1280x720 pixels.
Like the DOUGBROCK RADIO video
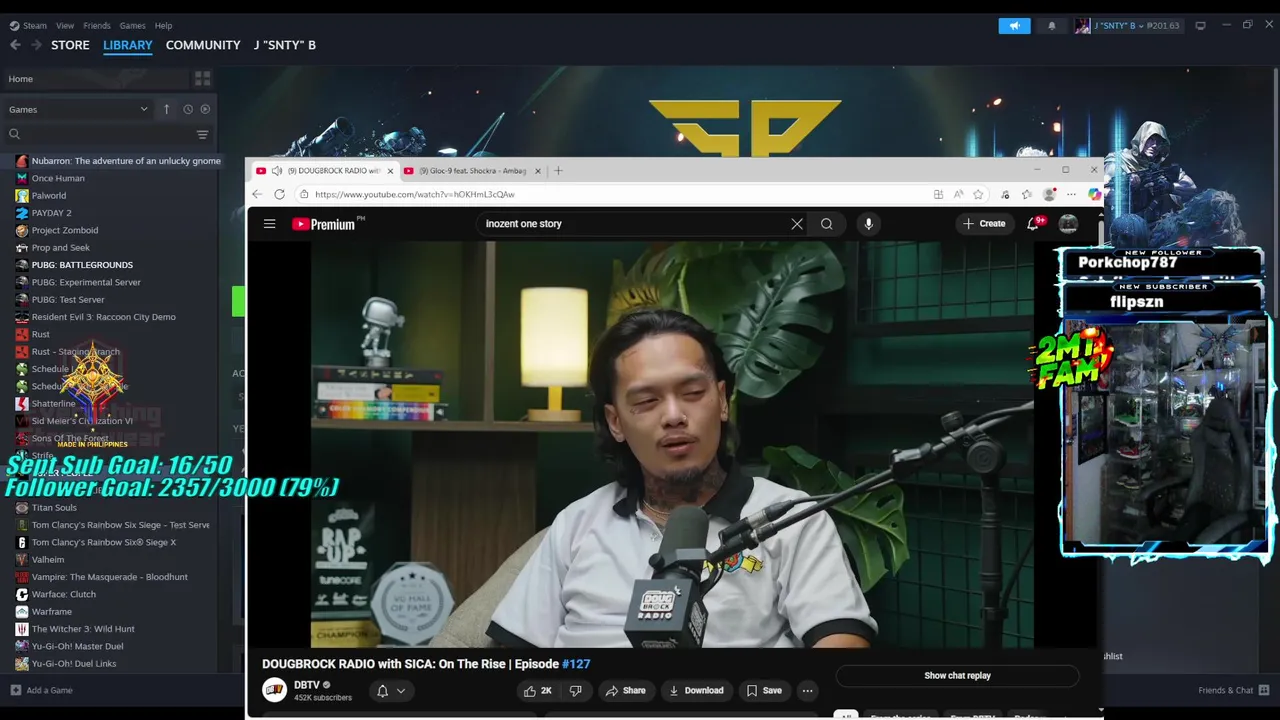click(x=538, y=691)
